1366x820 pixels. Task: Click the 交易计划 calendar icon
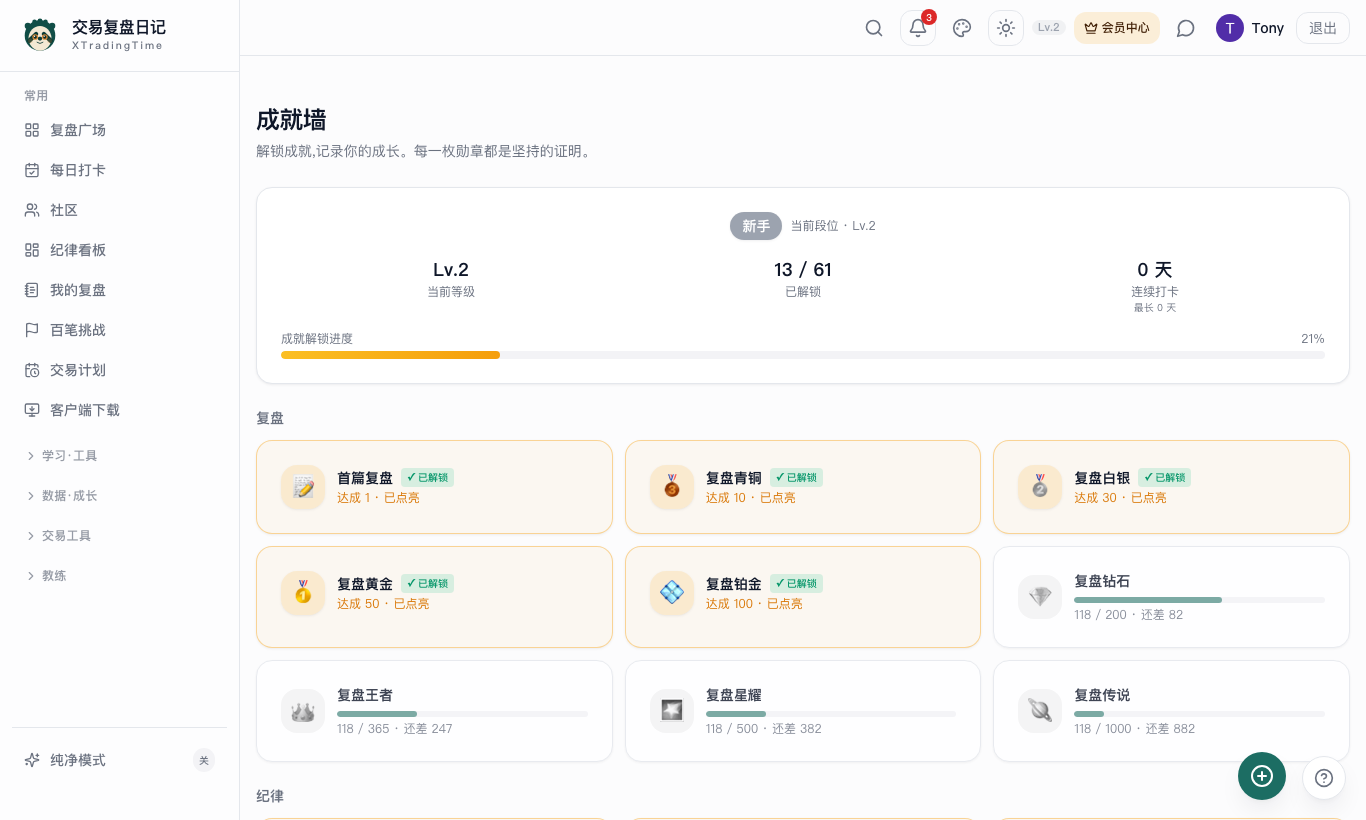point(32,370)
